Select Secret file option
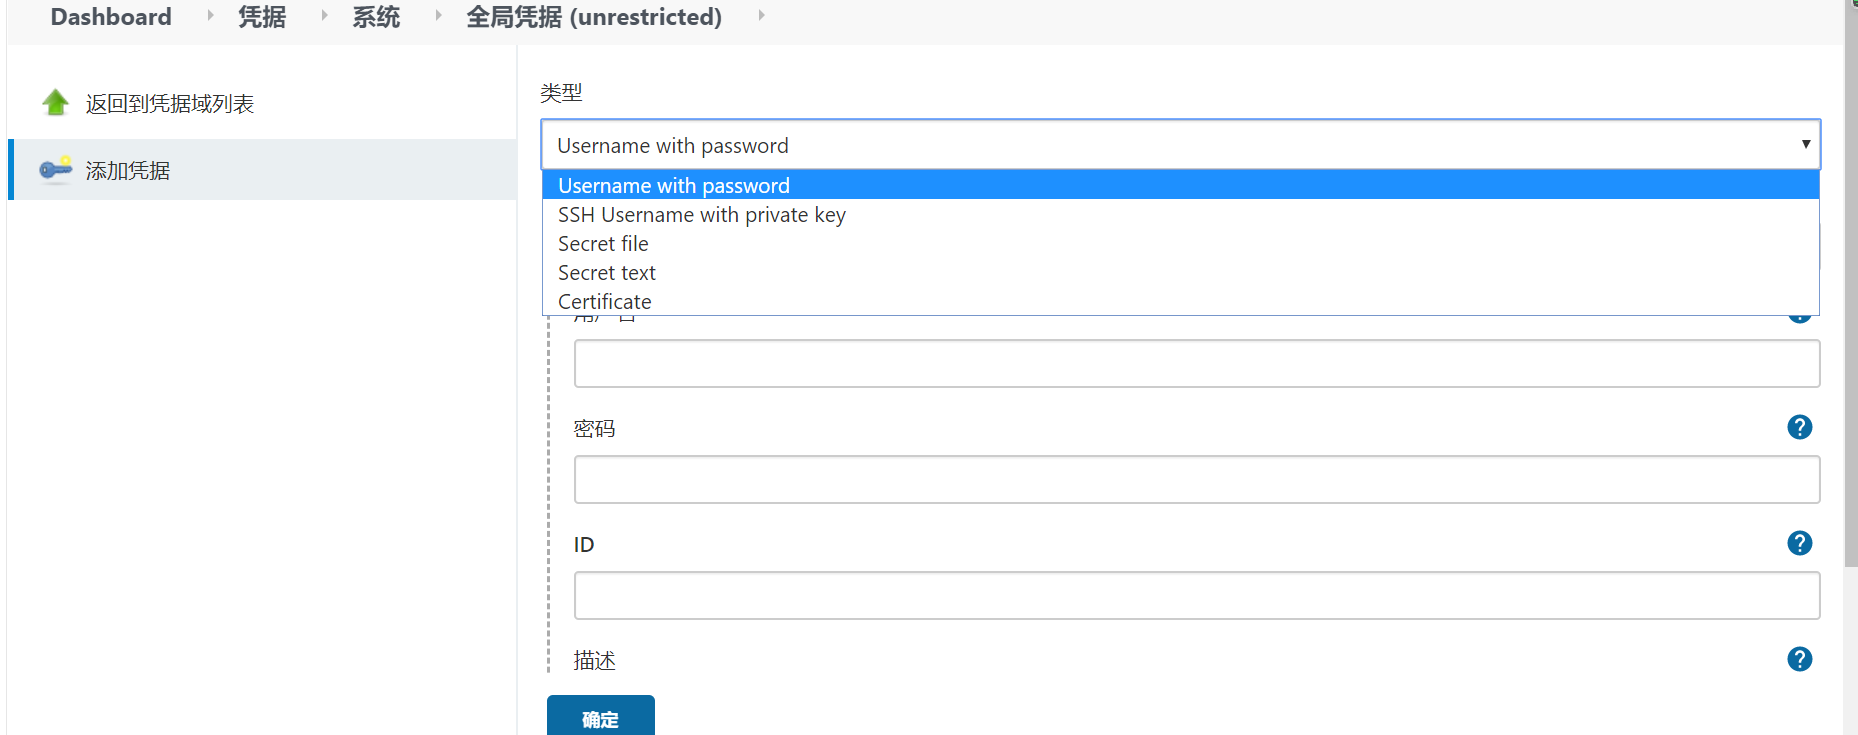Image resolution: width=1858 pixels, height=735 pixels. click(1180, 243)
